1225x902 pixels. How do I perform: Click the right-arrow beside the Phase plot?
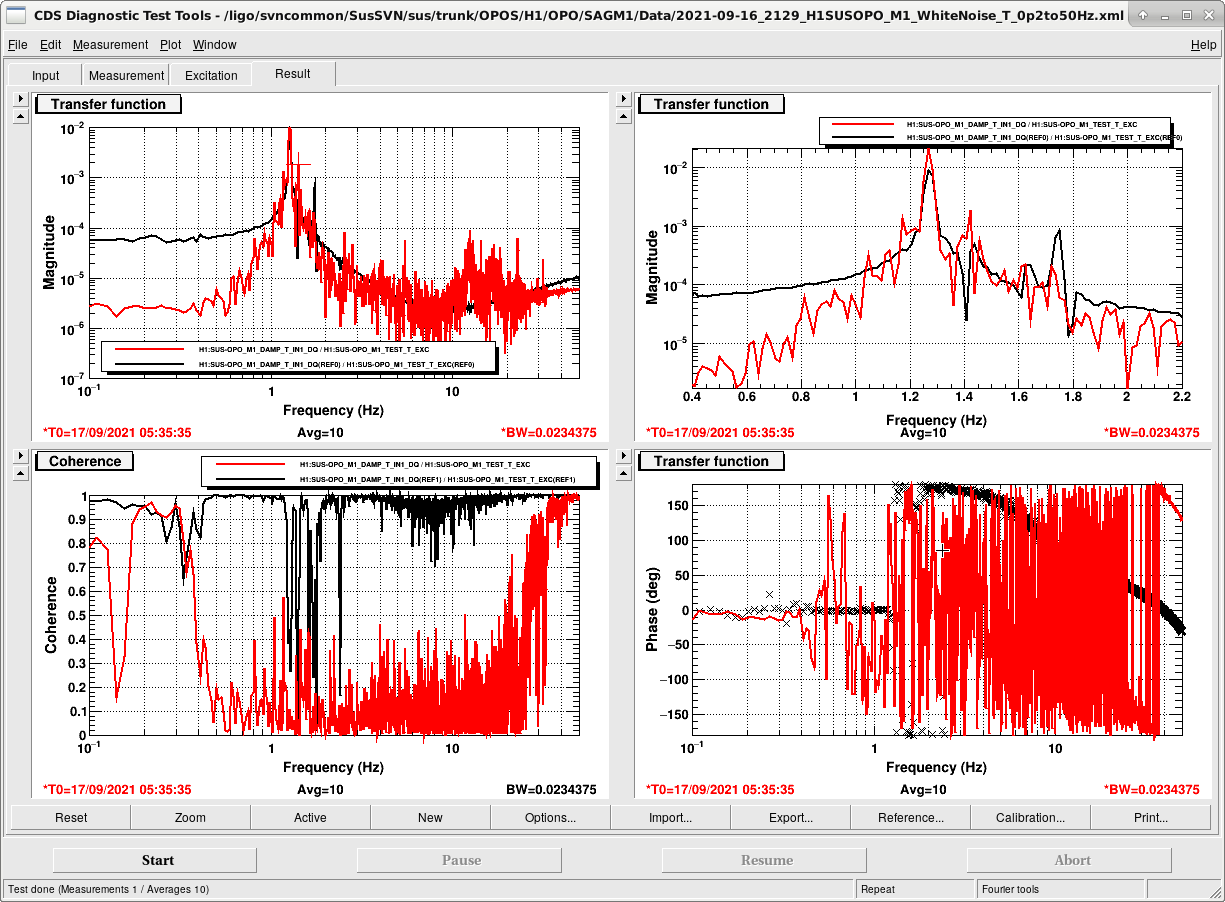click(x=625, y=456)
